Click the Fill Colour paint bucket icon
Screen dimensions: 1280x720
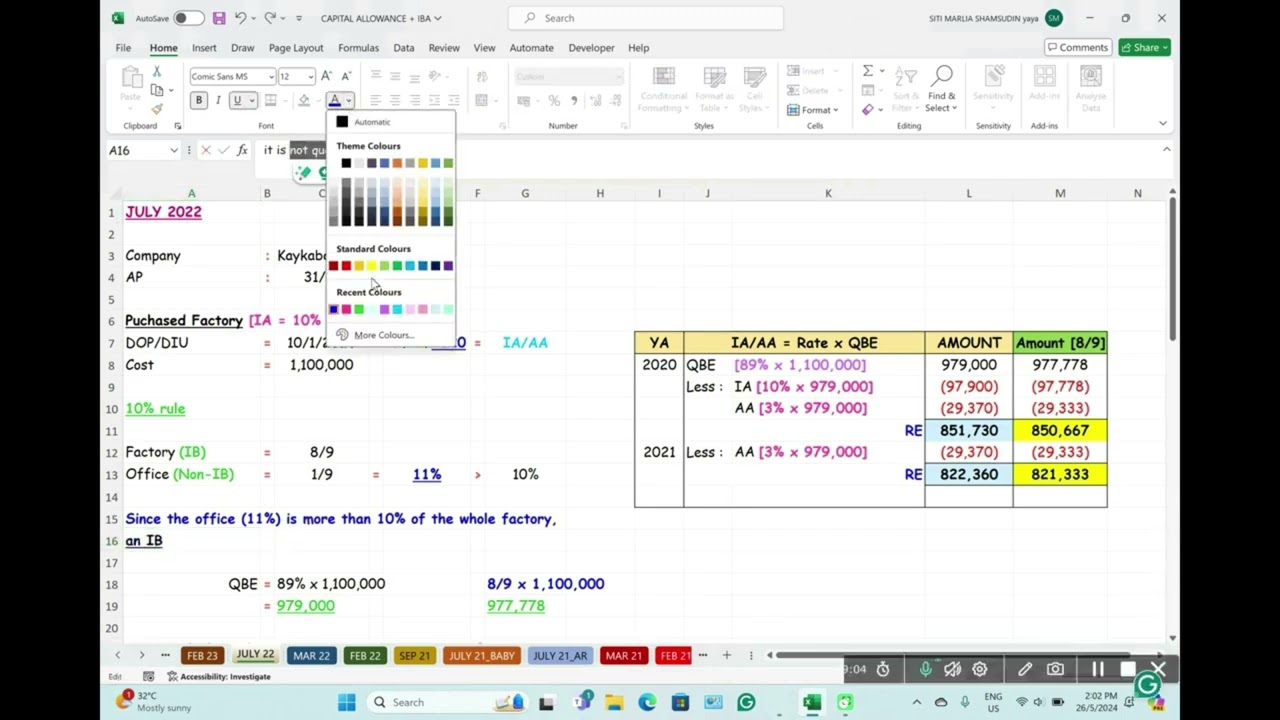[304, 100]
